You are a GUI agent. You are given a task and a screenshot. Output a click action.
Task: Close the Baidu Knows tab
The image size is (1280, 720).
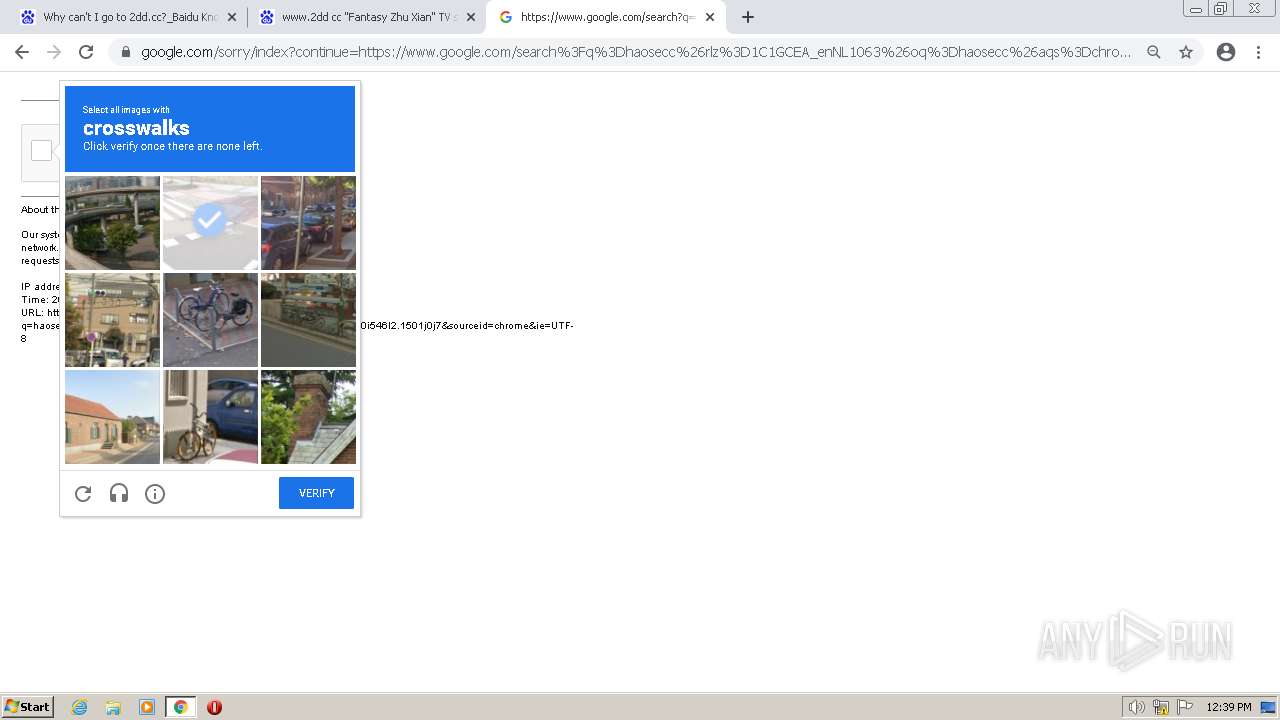click(232, 17)
